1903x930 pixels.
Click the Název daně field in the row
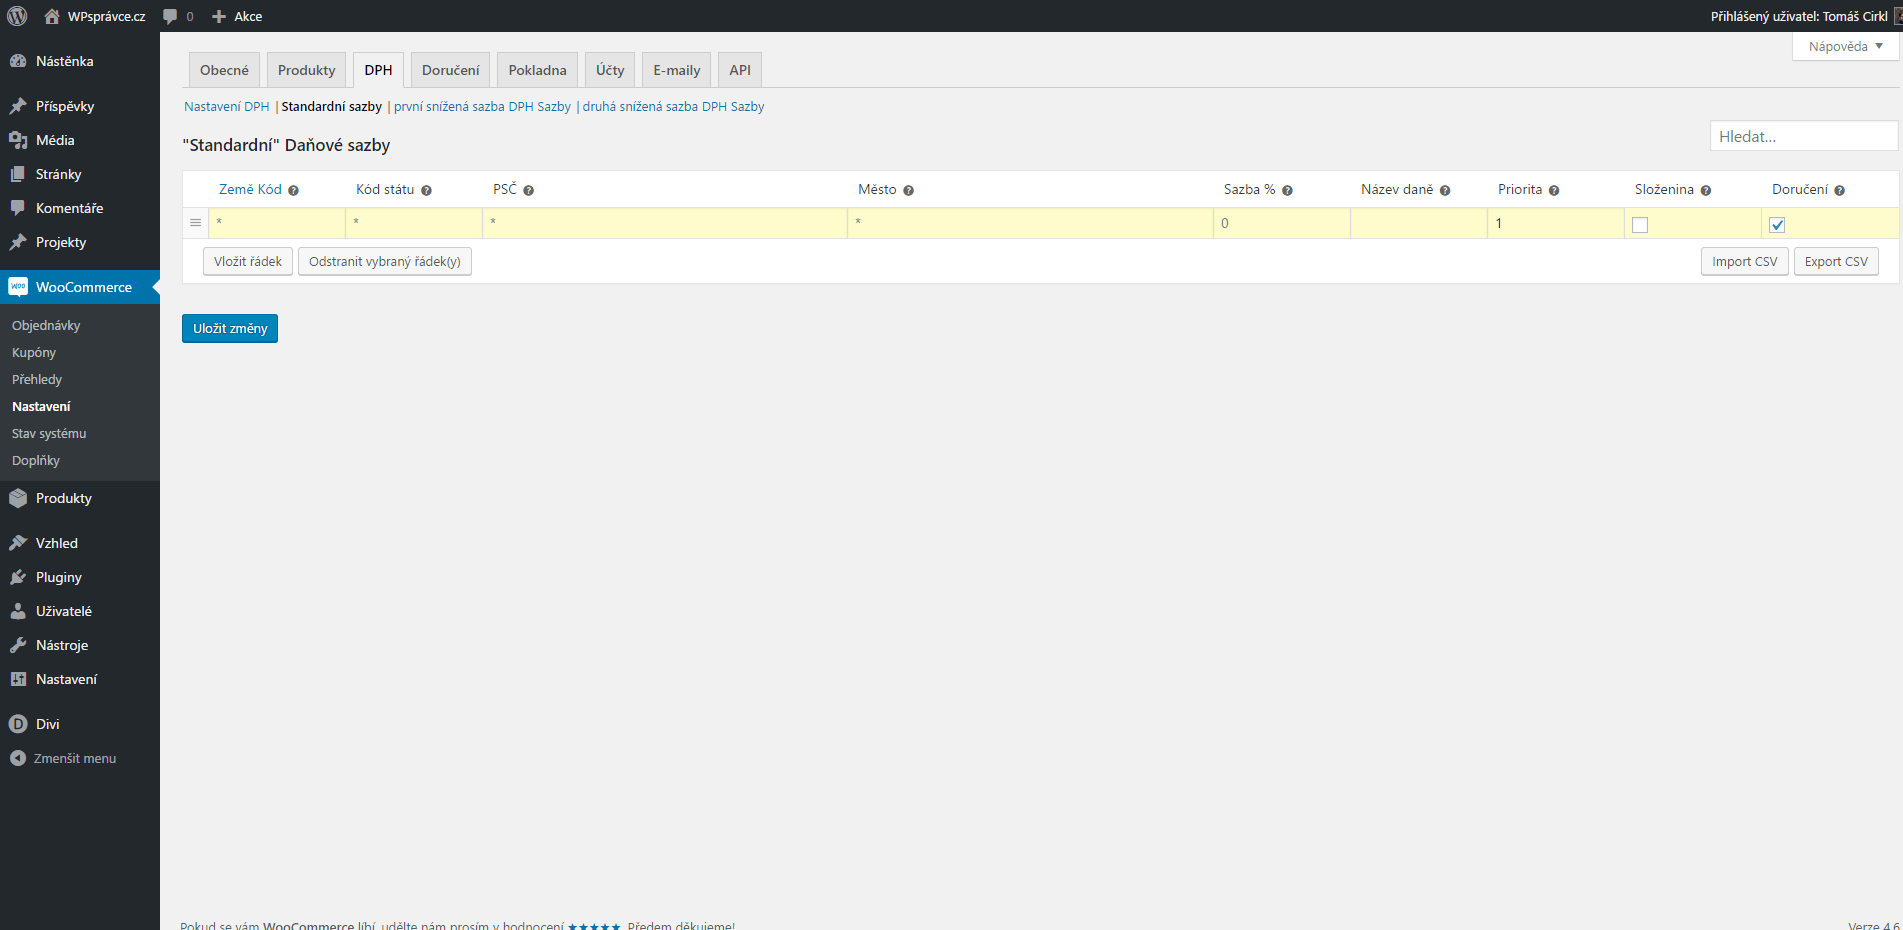[1418, 223]
